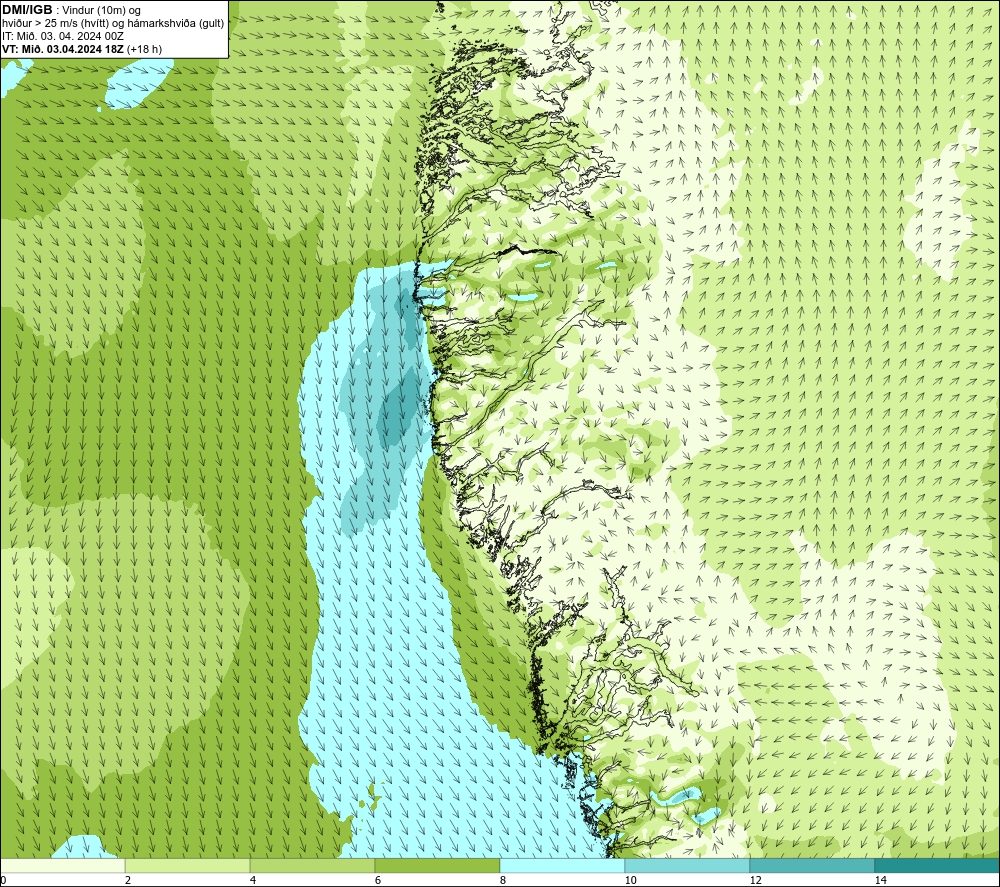Click the legend scale label '0'
This screenshot has width=1000, height=887.
click(x=3, y=881)
